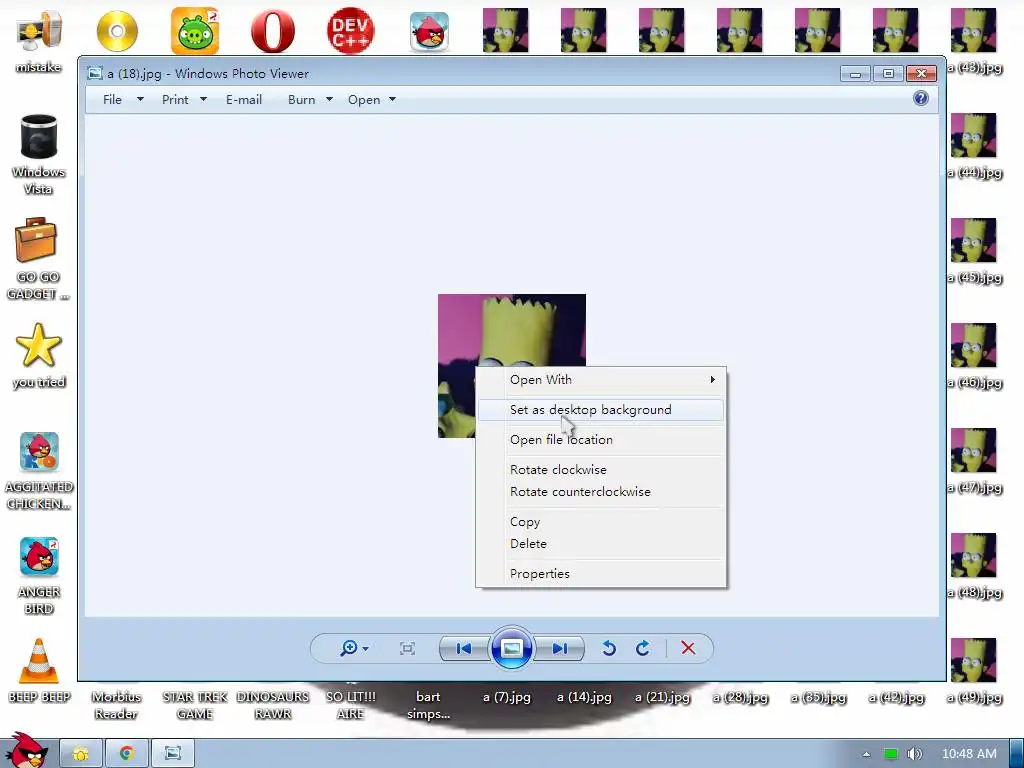Click the green tray status icon

click(x=891, y=754)
